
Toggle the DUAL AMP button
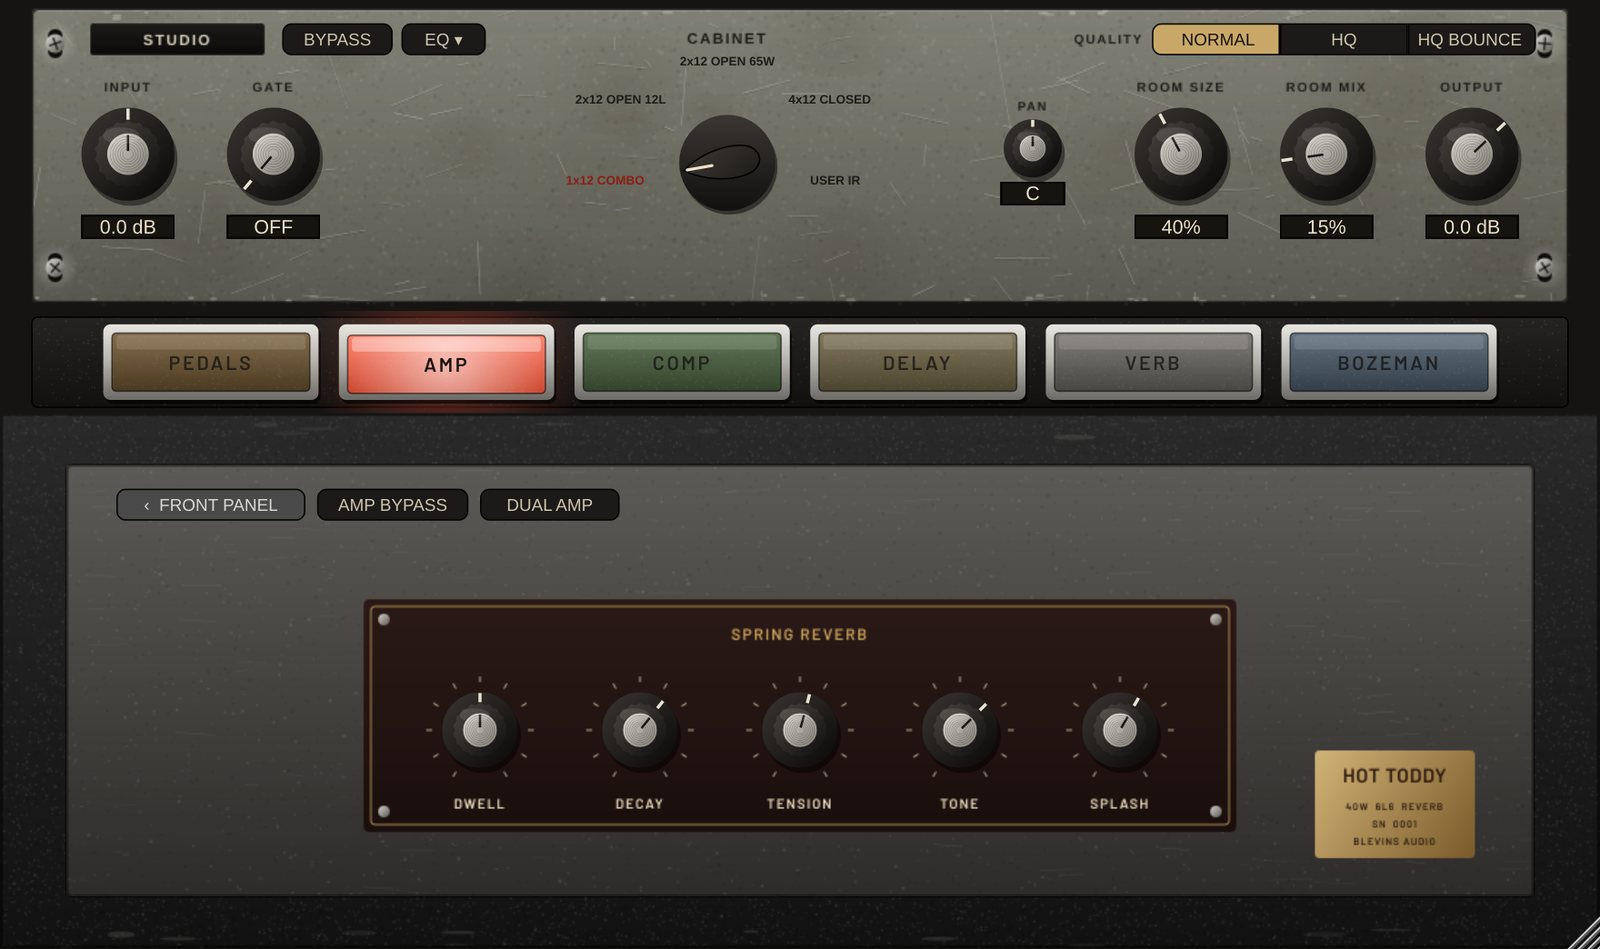tap(549, 505)
